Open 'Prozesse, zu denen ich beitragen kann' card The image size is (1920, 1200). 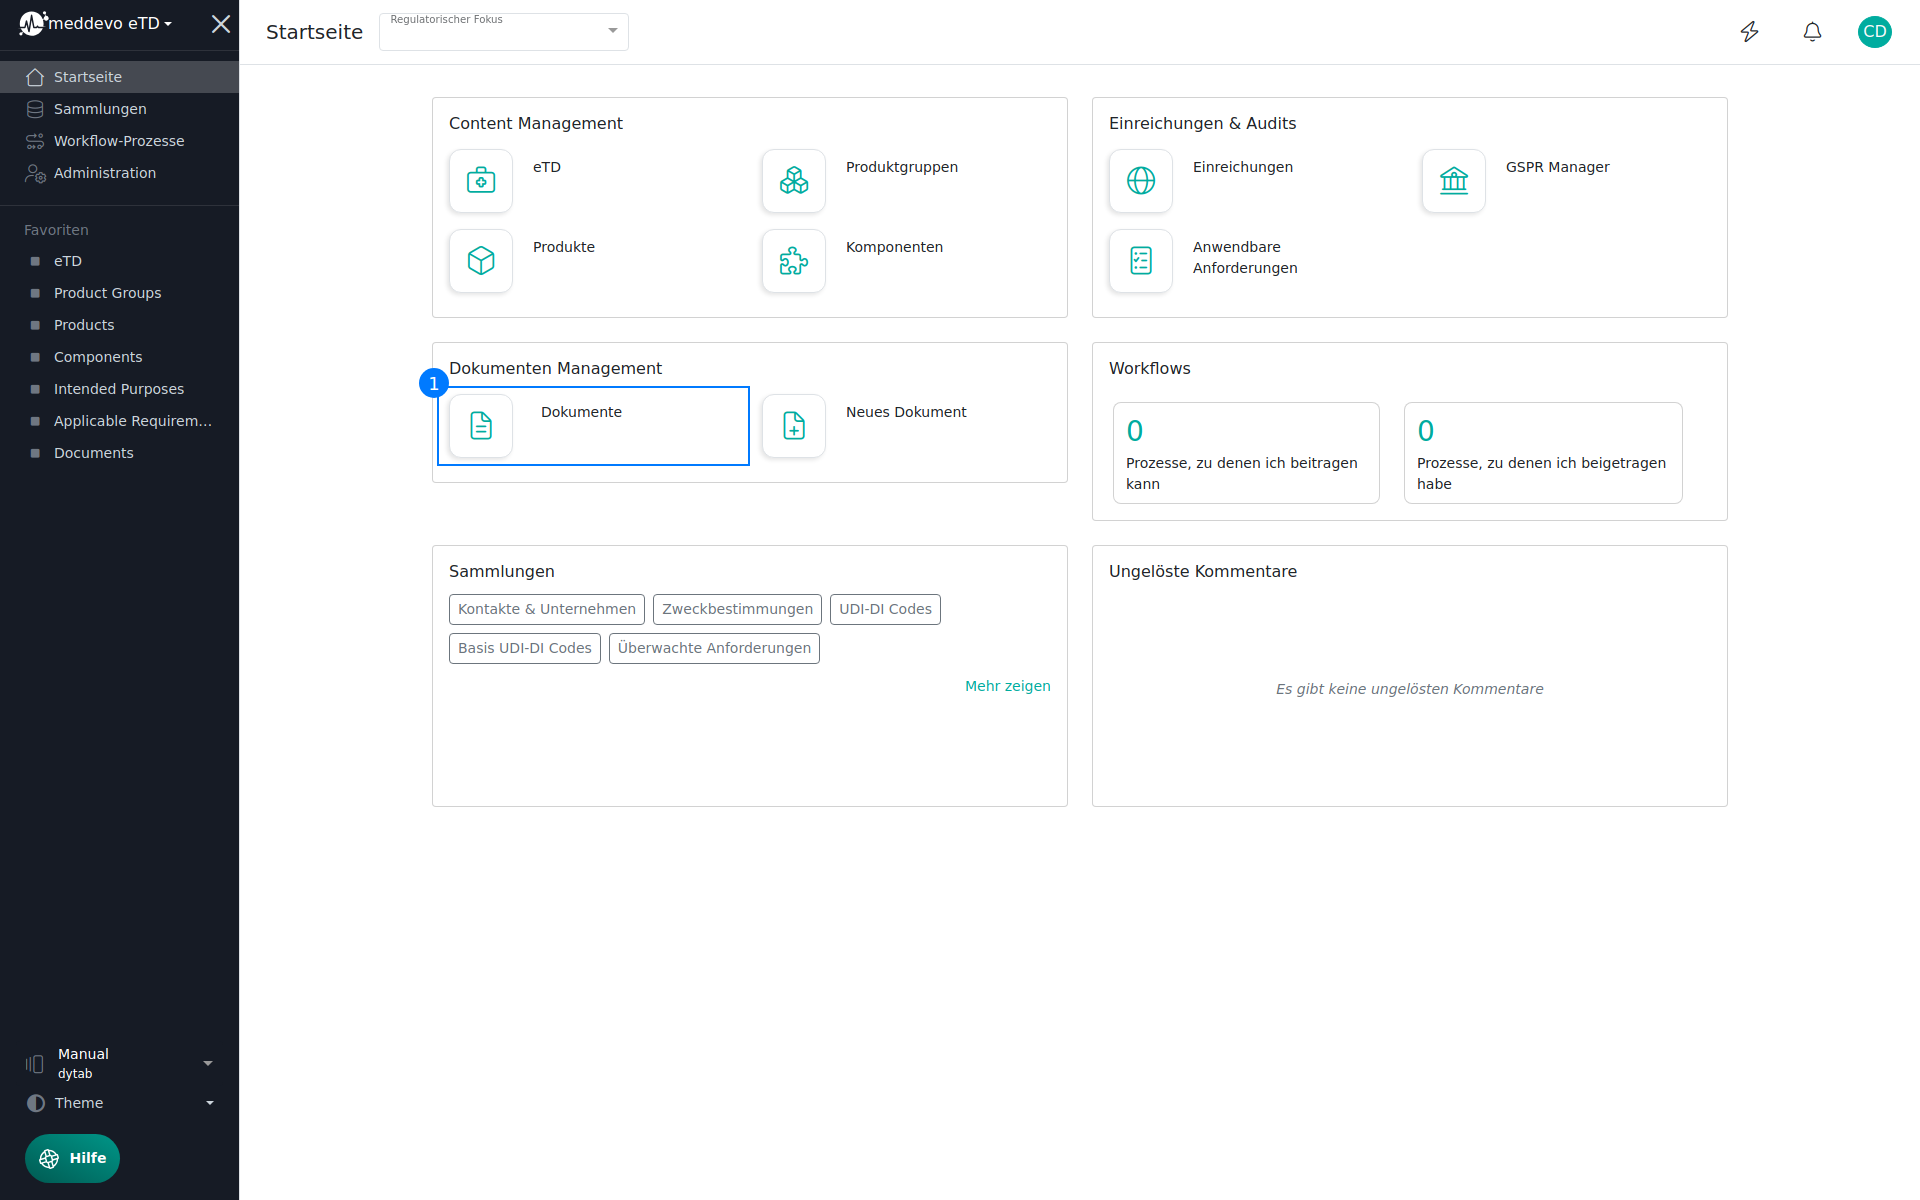coord(1246,453)
